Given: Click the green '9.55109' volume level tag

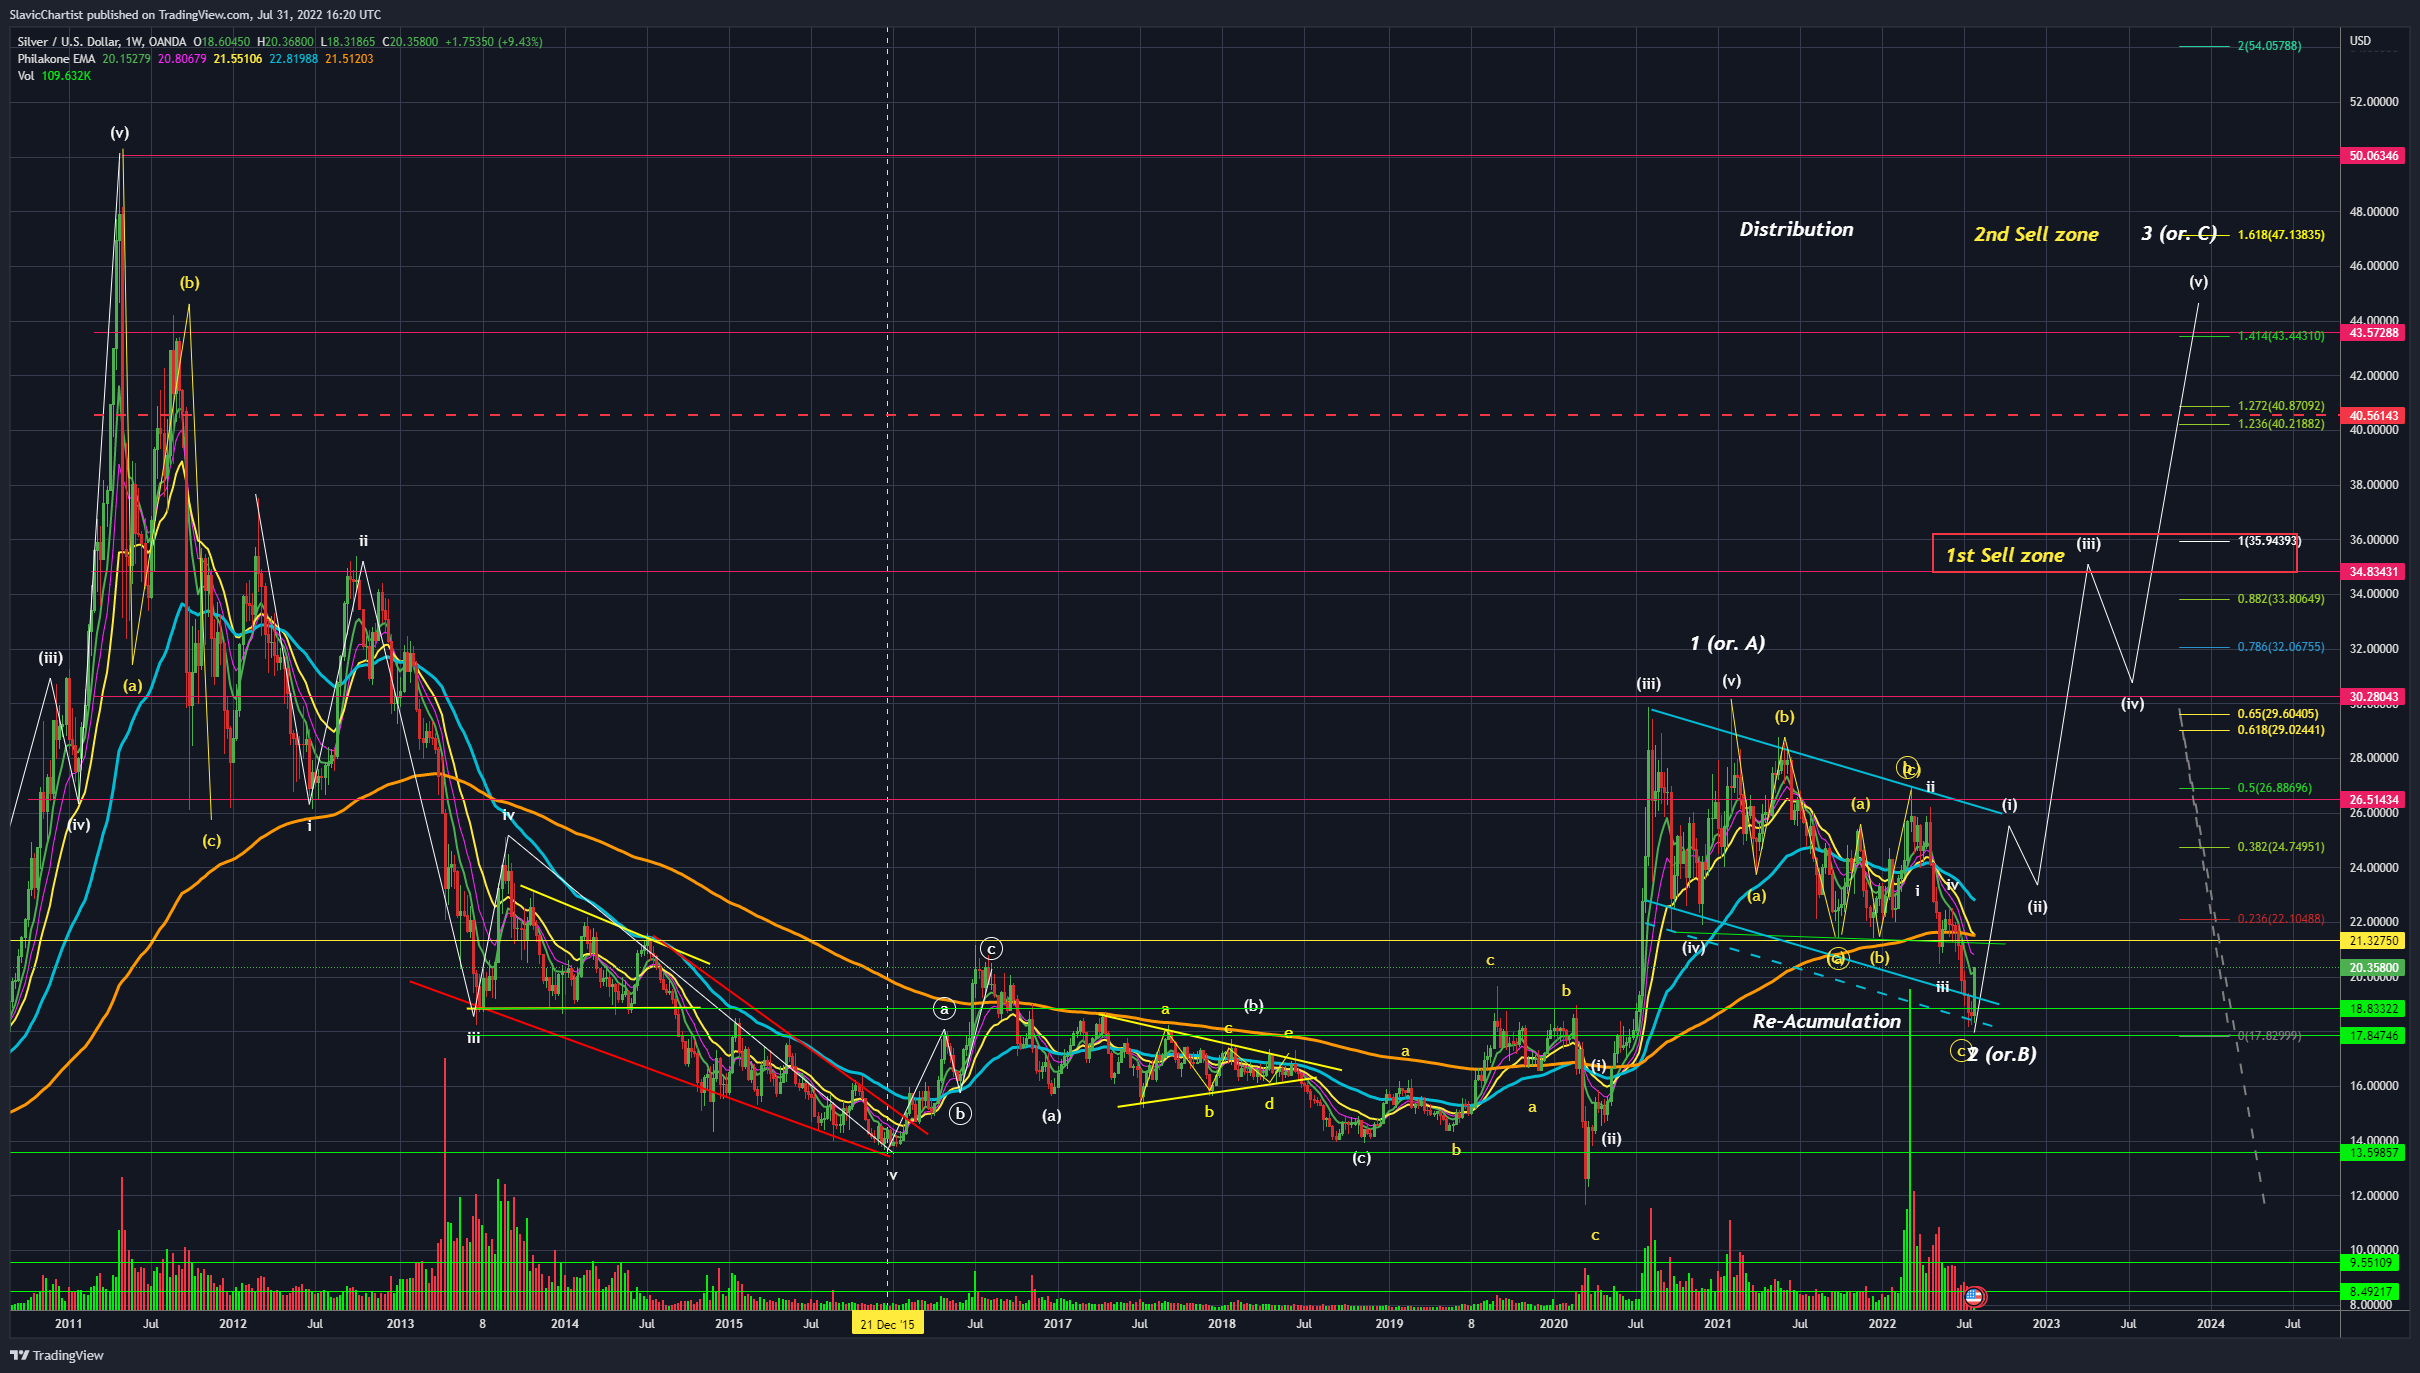Looking at the screenshot, I should [x=2373, y=1263].
